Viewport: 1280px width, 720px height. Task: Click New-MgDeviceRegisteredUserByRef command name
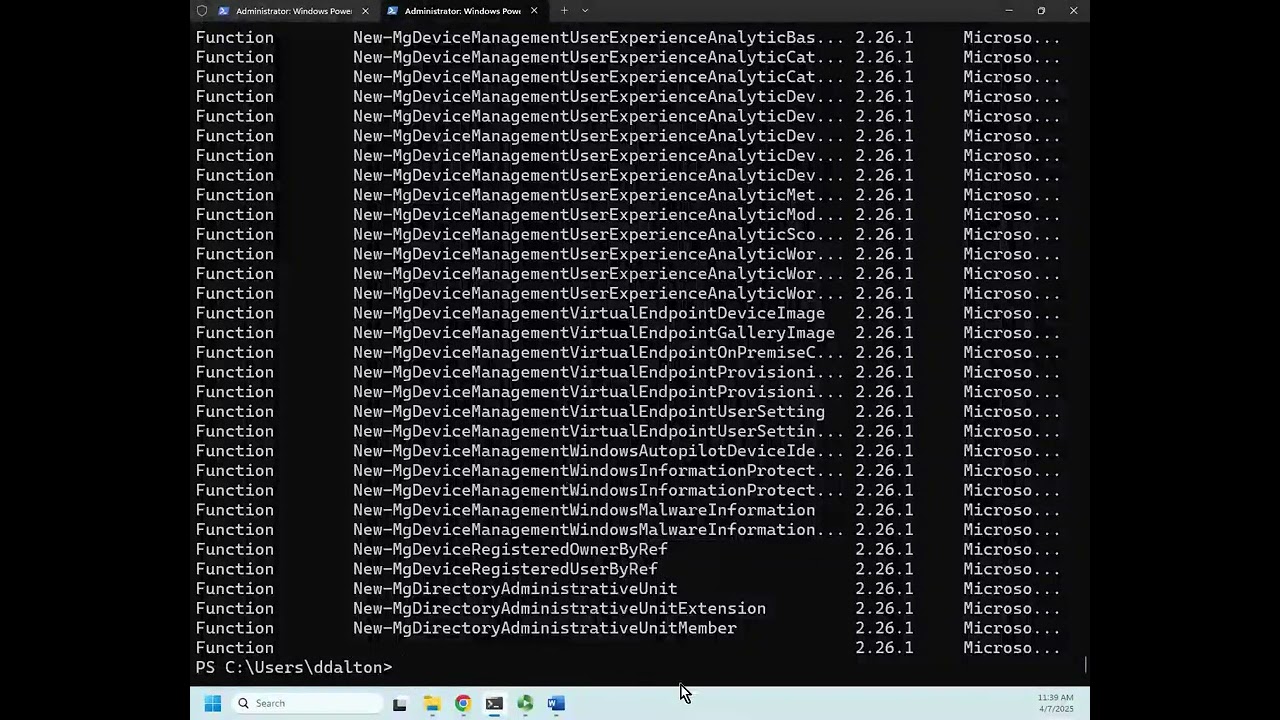(505, 569)
